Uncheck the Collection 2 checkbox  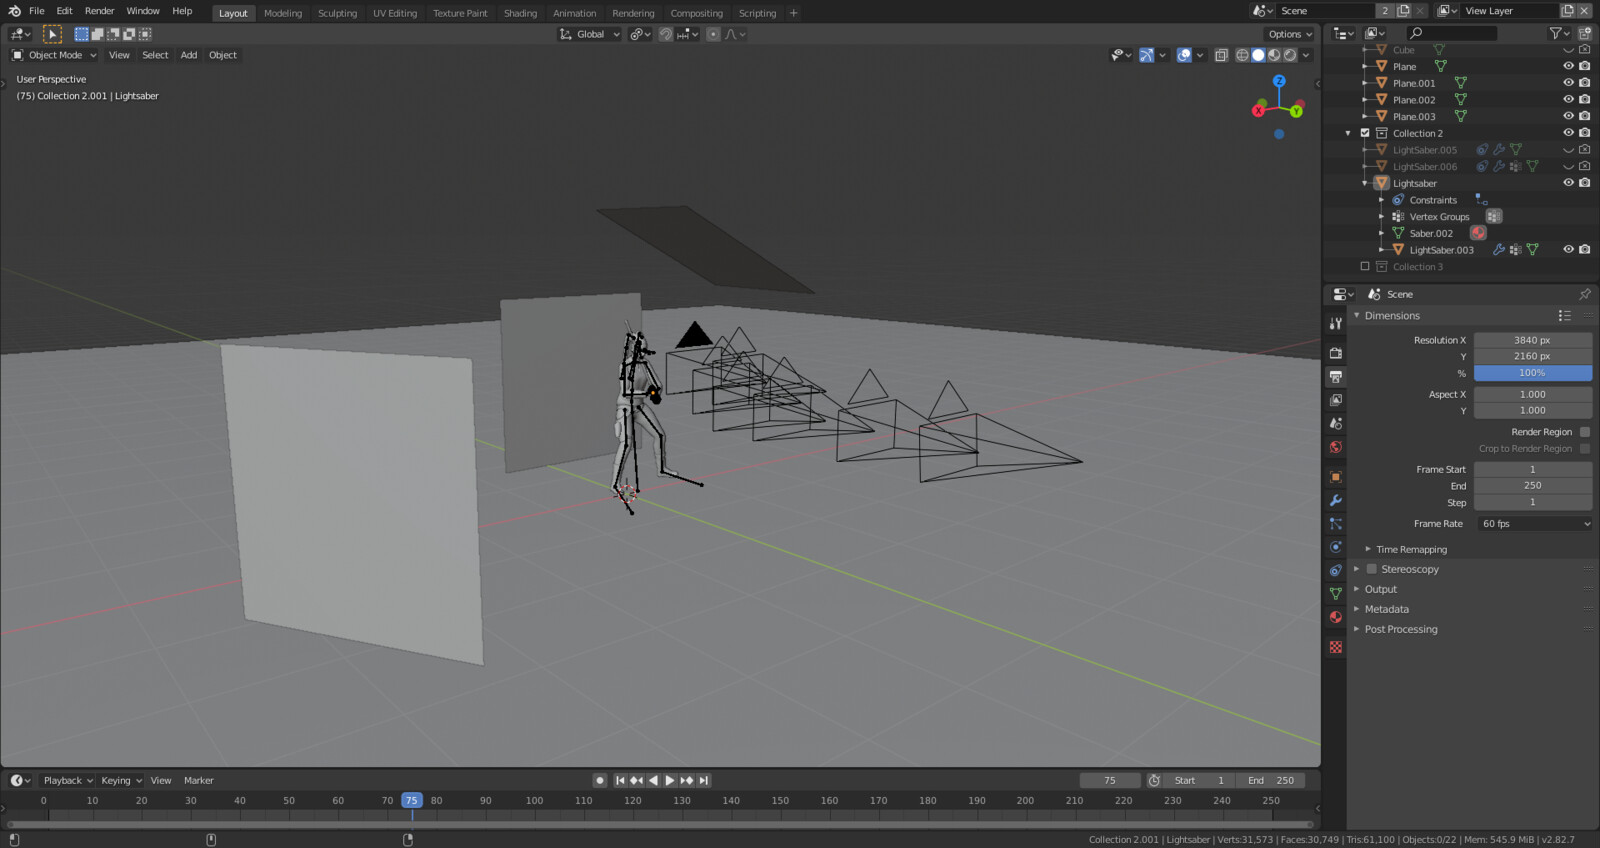1365,133
